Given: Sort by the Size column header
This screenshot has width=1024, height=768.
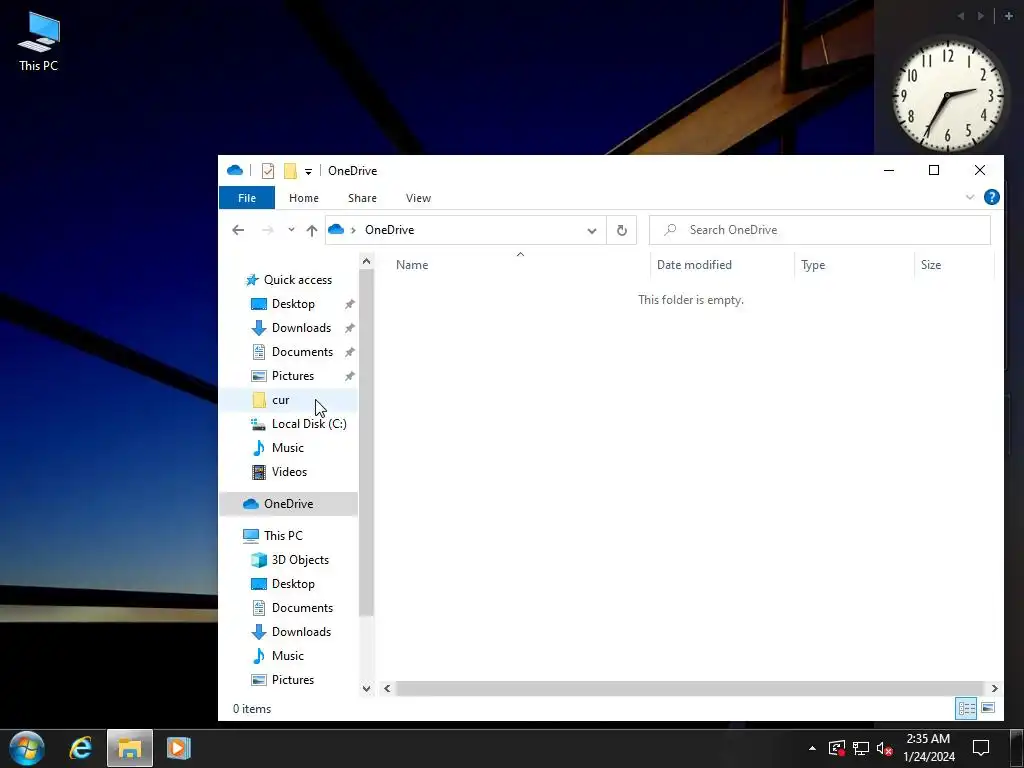Looking at the screenshot, I should coord(931,264).
